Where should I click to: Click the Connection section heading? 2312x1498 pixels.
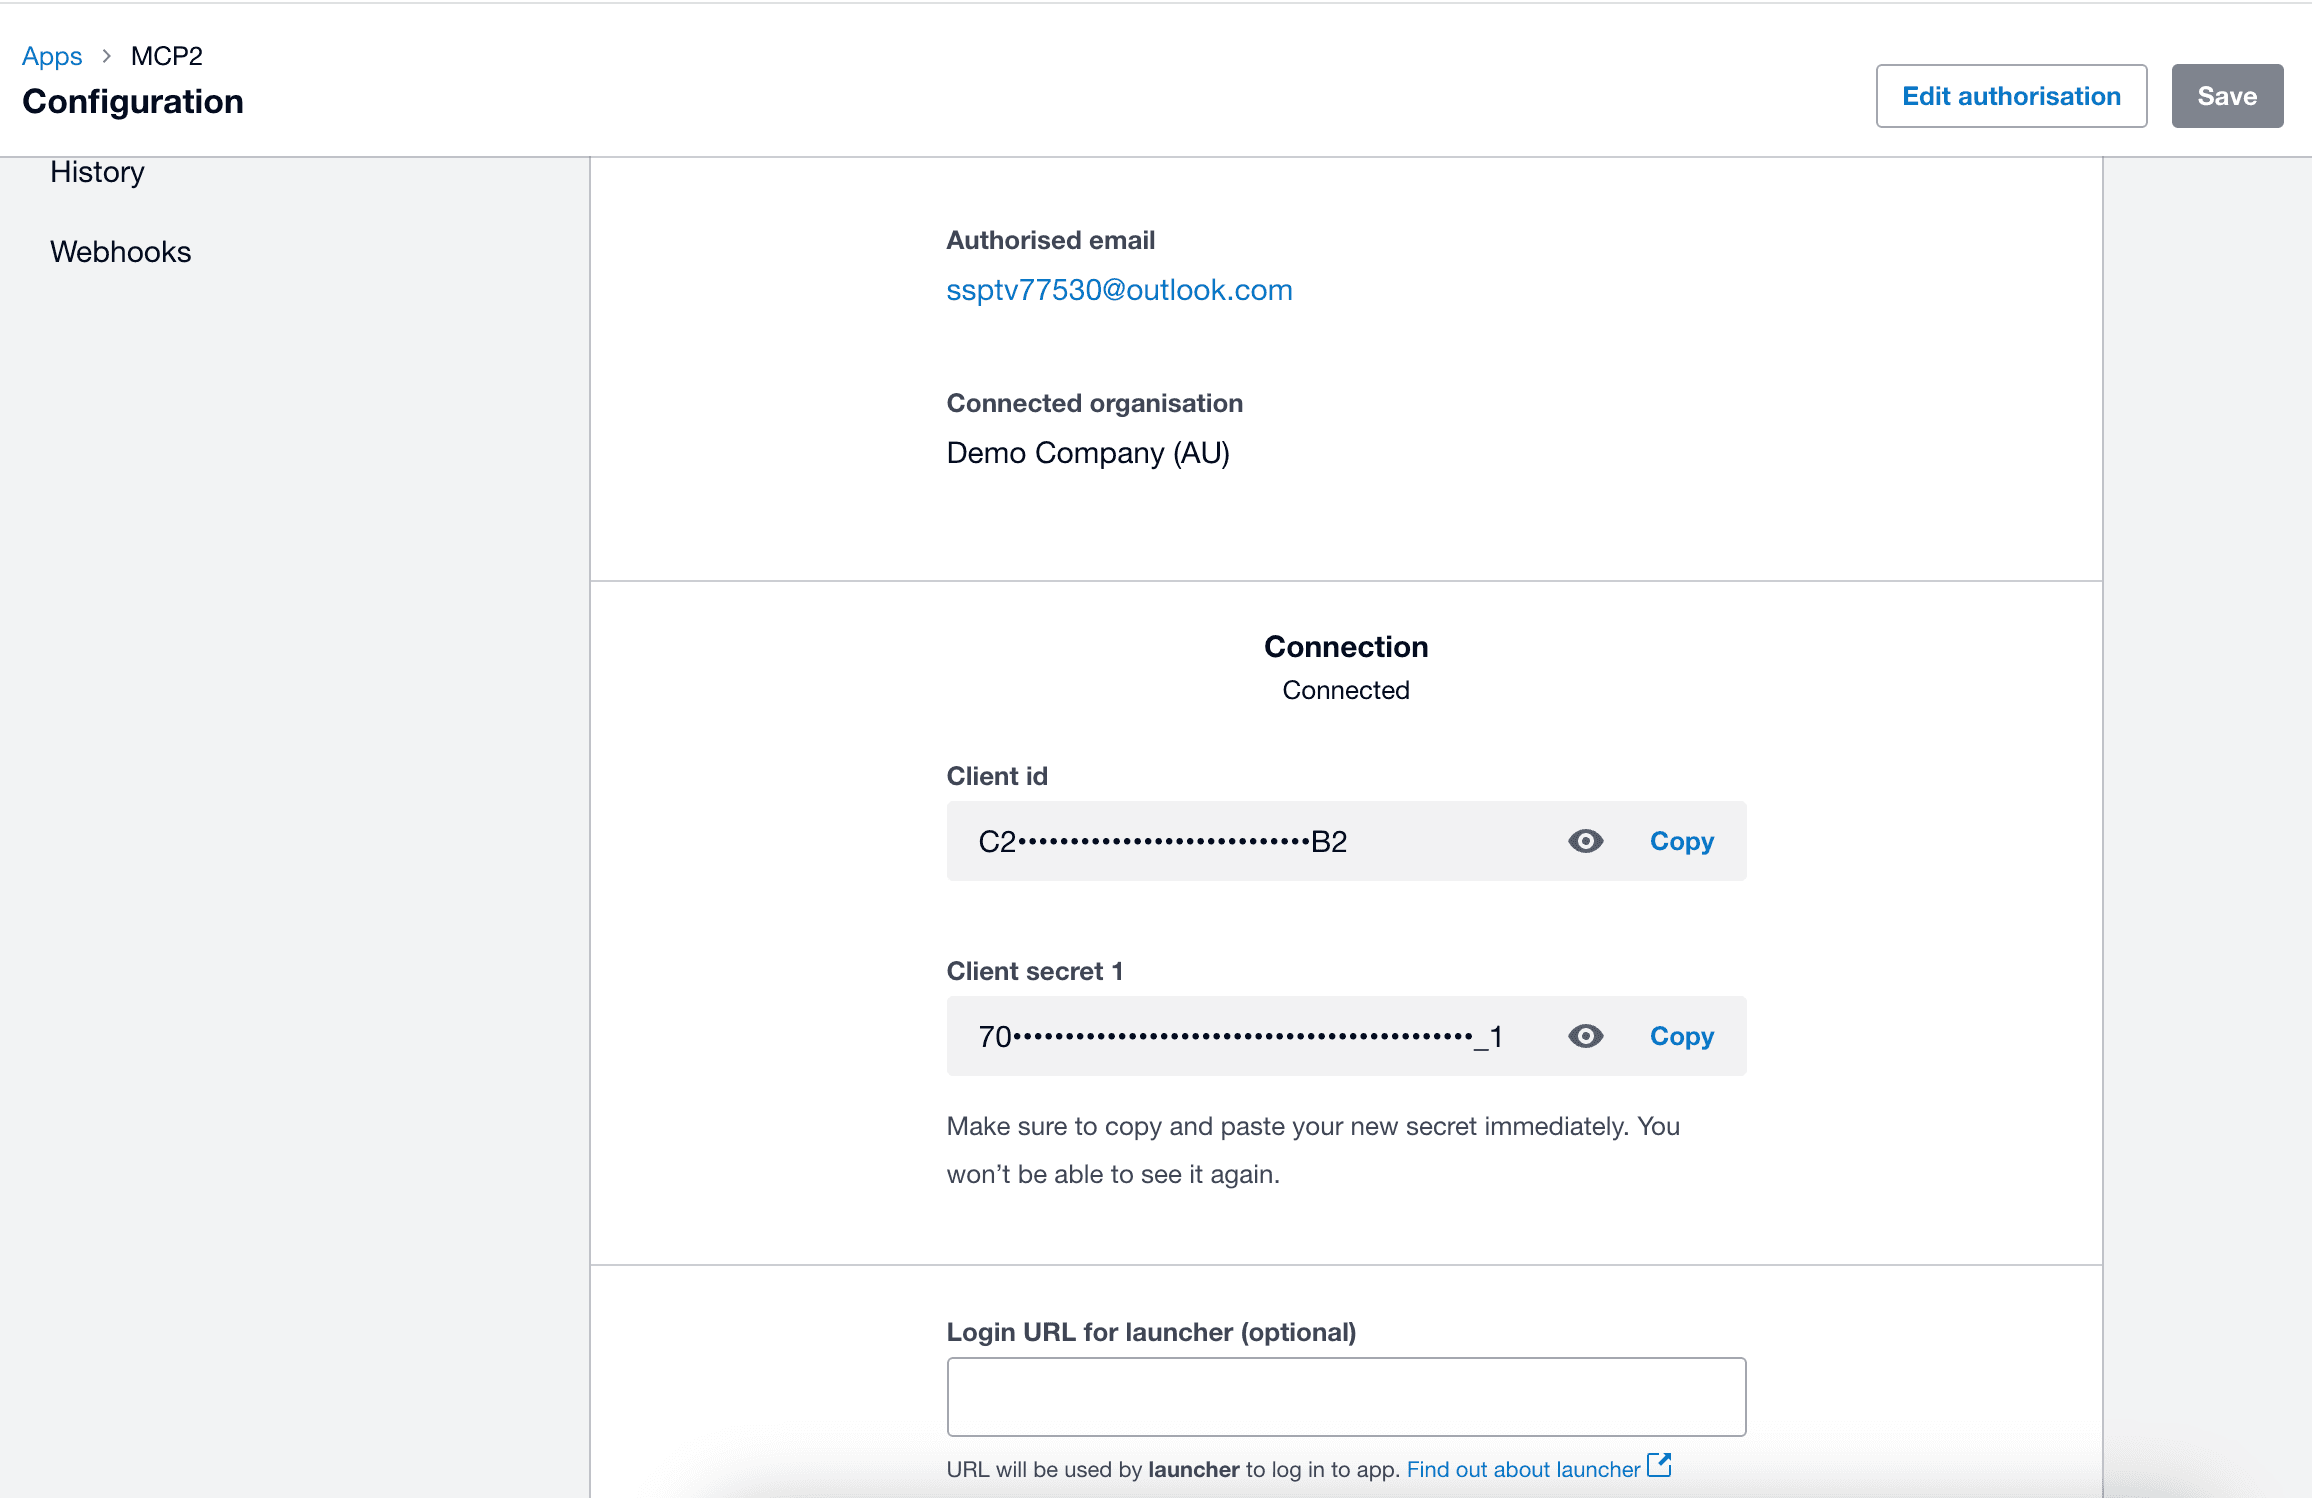(x=1345, y=647)
